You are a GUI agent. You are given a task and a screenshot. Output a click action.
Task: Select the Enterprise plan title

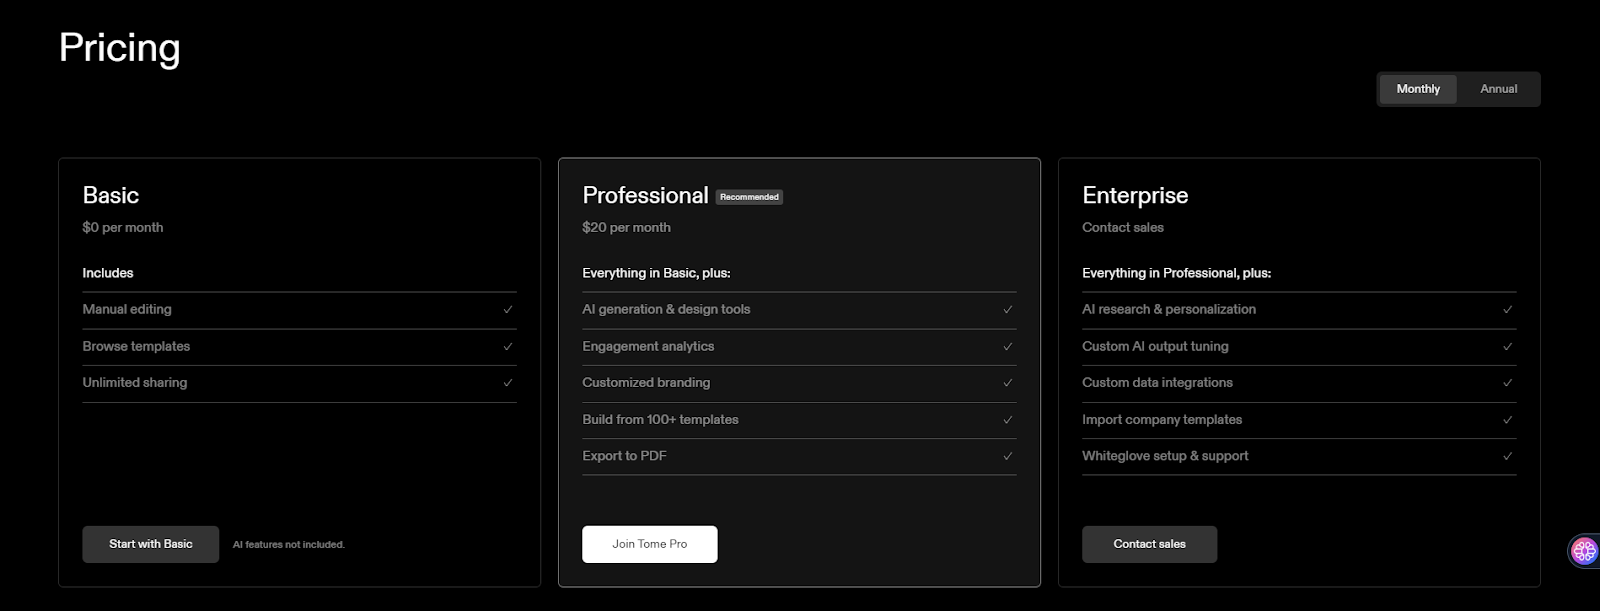tap(1135, 195)
